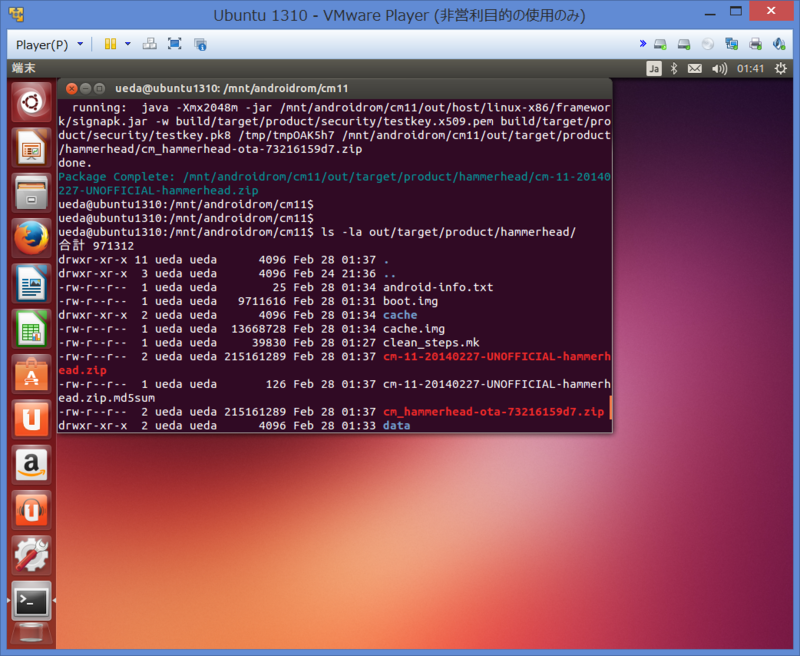Viewport: 800px width, 656px height.
Task: Minimize the terminal window
Action: click(x=85, y=89)
